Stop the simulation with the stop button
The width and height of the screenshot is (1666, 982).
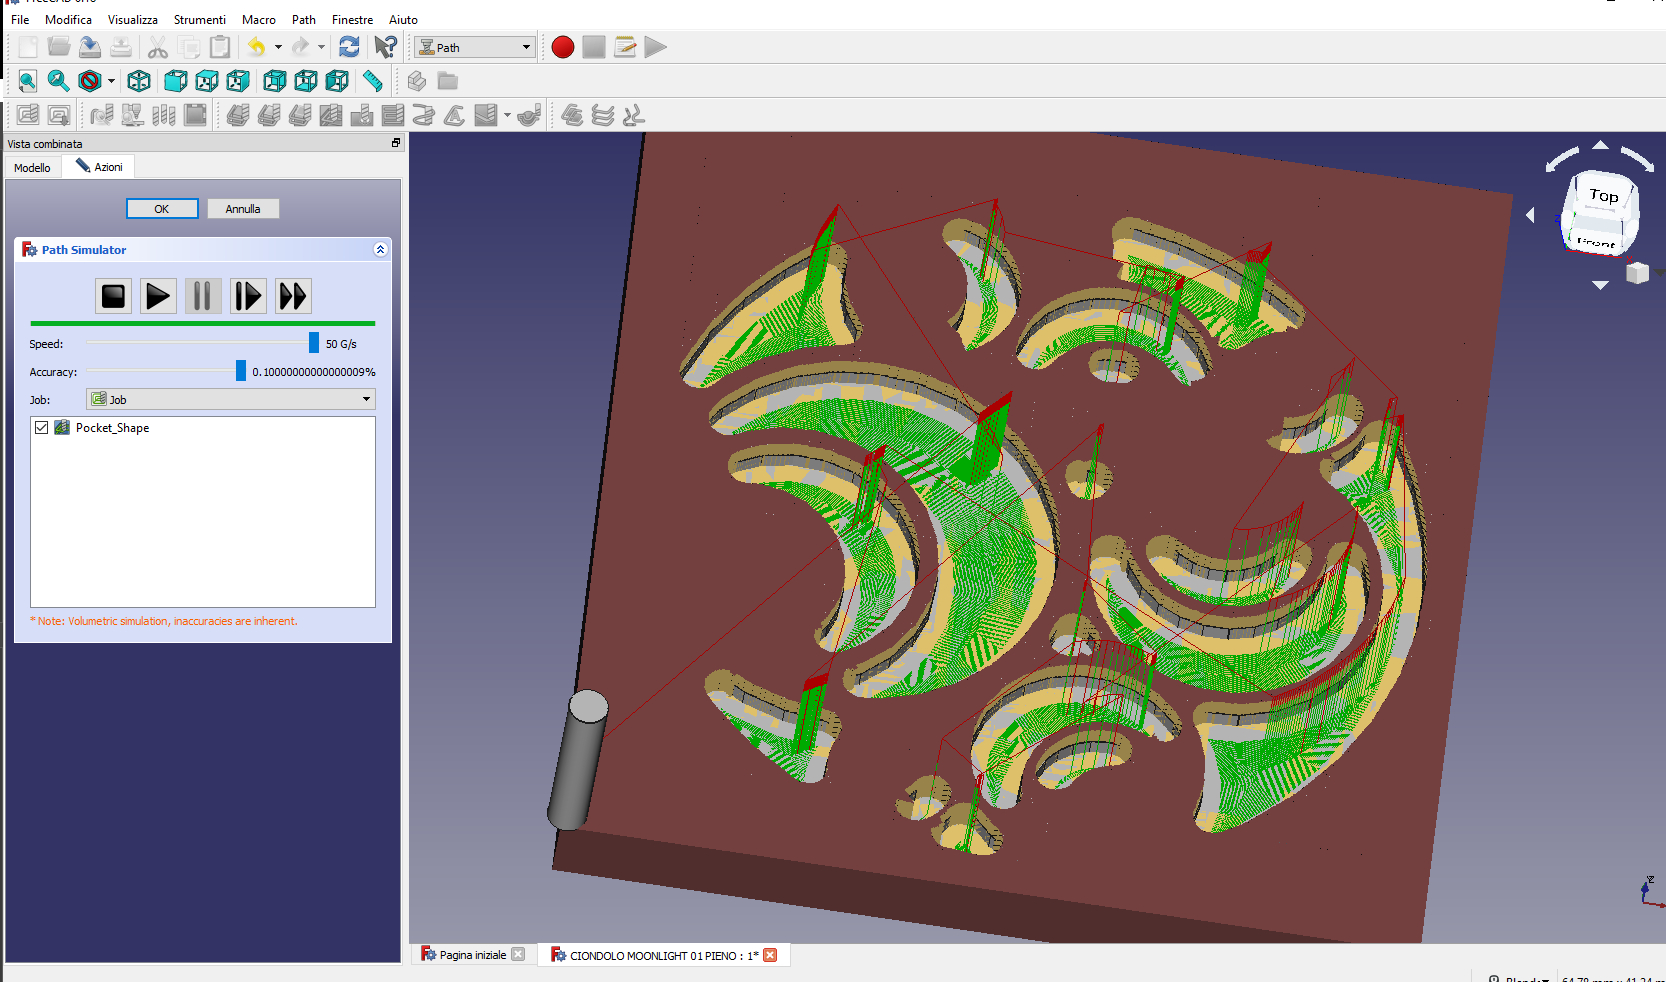(114, 296)
